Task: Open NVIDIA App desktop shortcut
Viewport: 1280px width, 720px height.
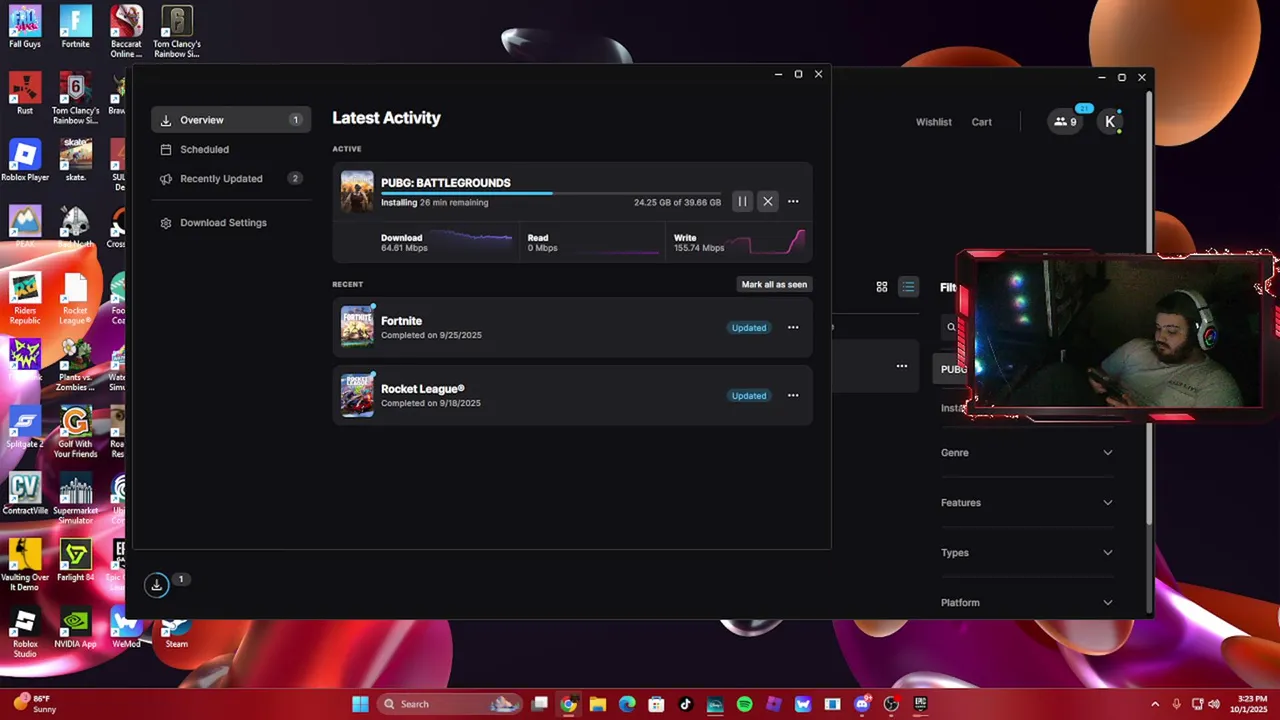Action: click(75, 628)
